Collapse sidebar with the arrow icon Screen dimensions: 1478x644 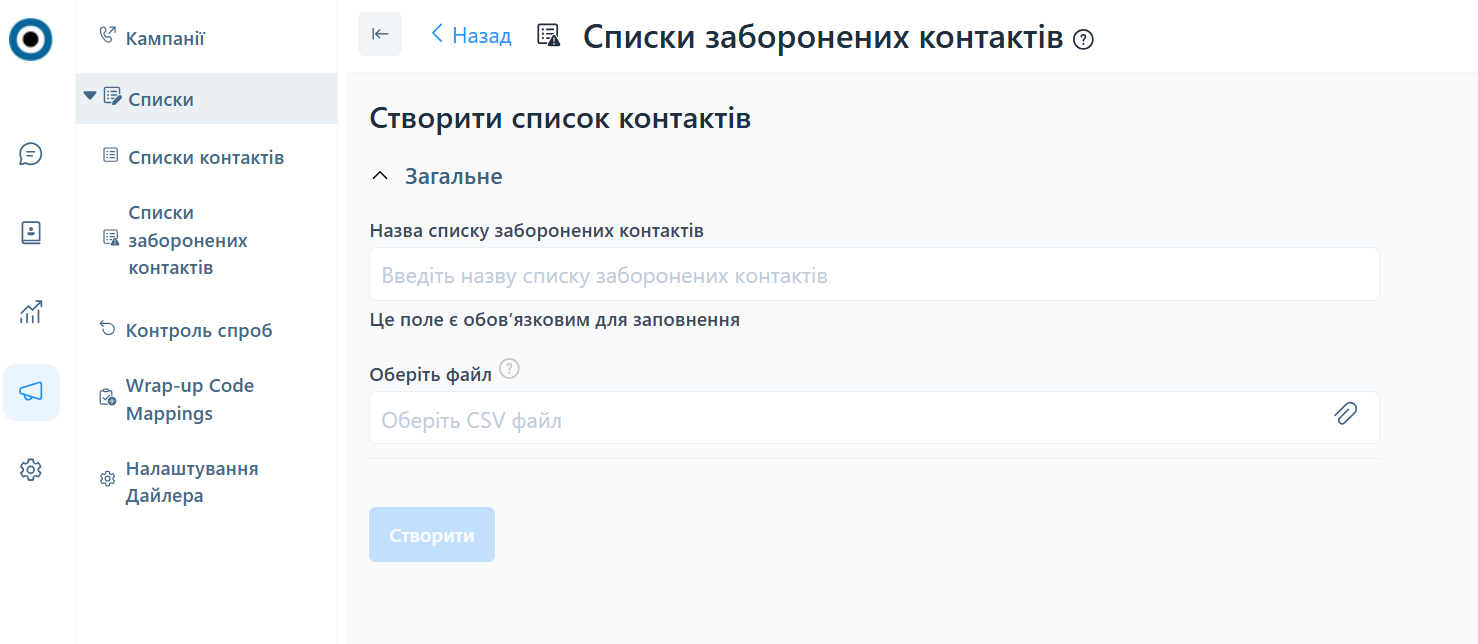(x=380, y=34)
